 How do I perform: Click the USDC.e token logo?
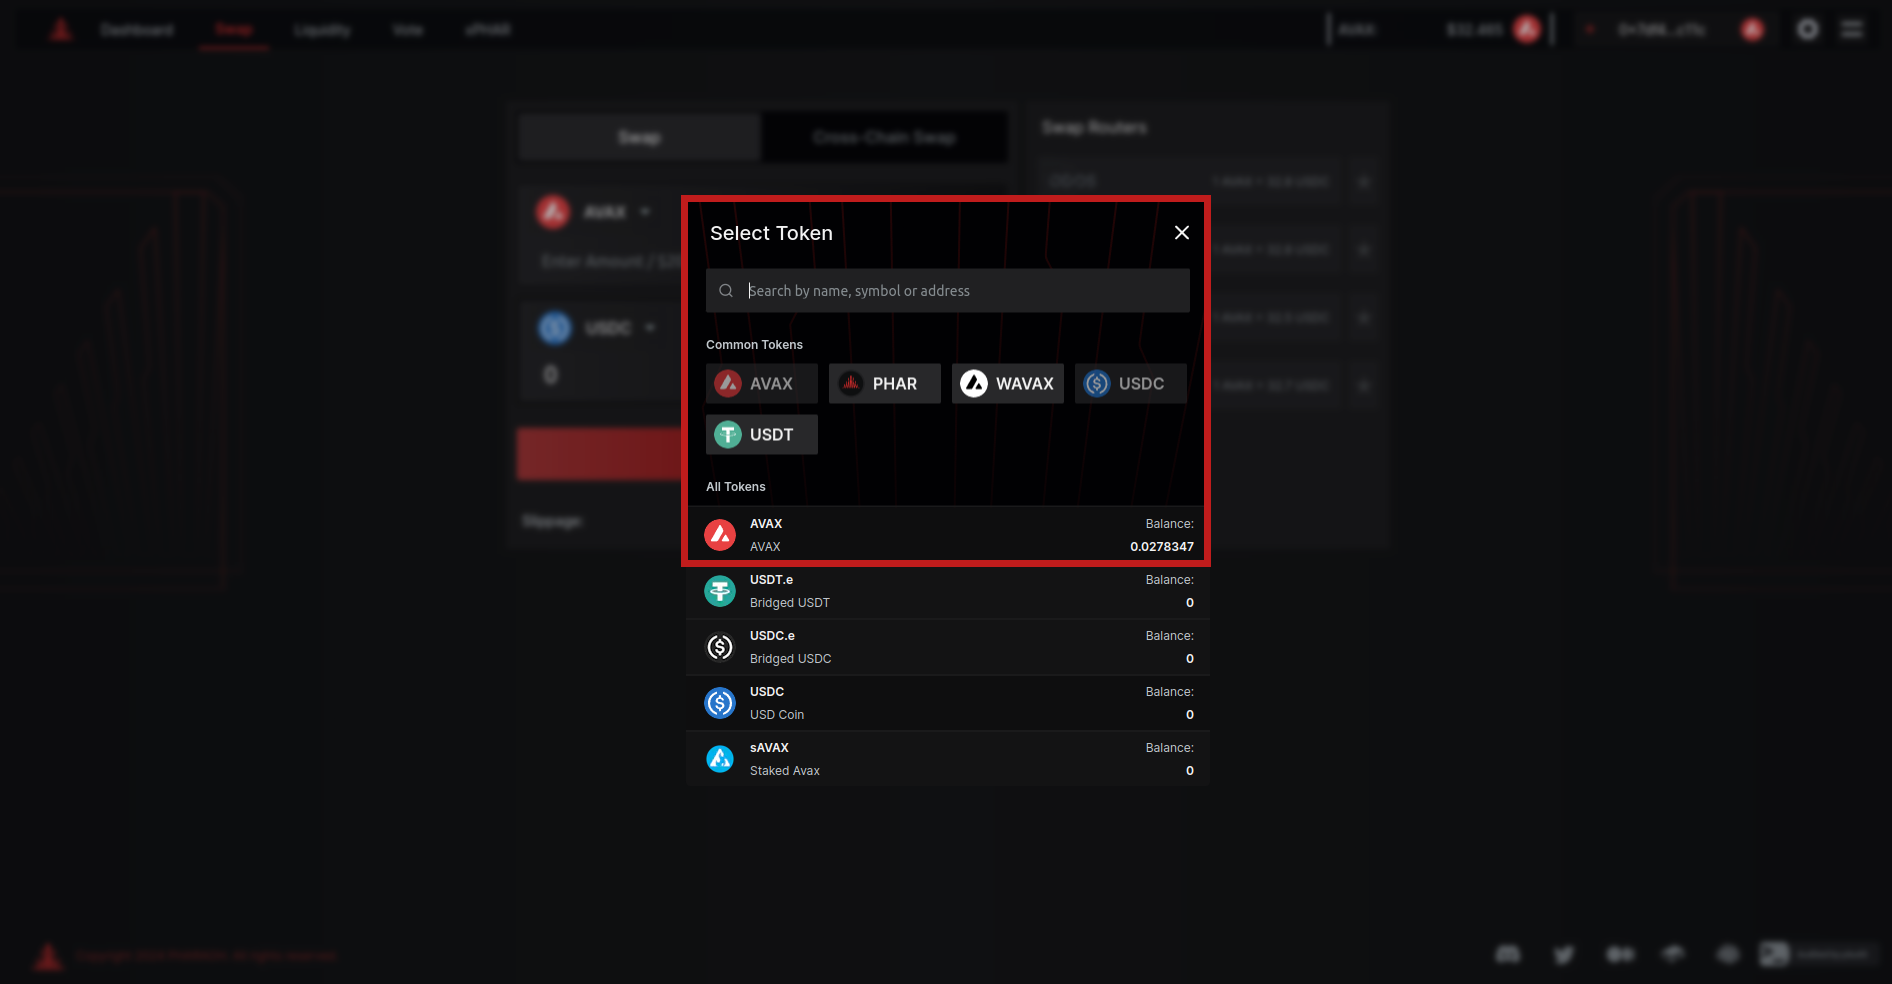(720, 647)
